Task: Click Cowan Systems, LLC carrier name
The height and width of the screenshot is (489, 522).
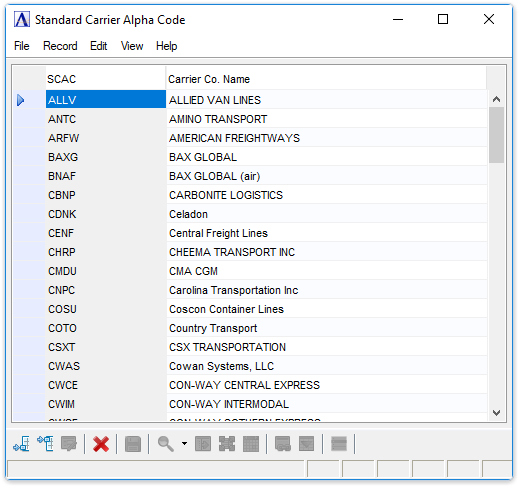Action: pyautogui.click(x=221, y=366)
